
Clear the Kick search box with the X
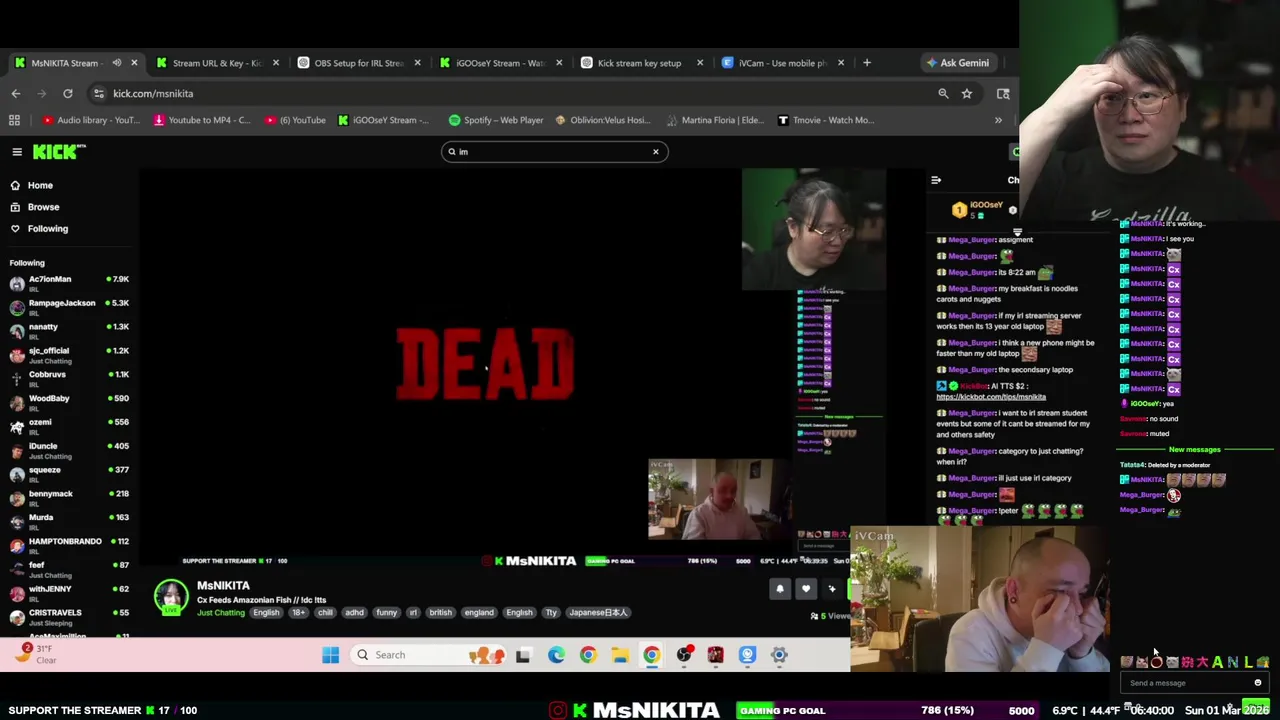click(x=656, y=152)
